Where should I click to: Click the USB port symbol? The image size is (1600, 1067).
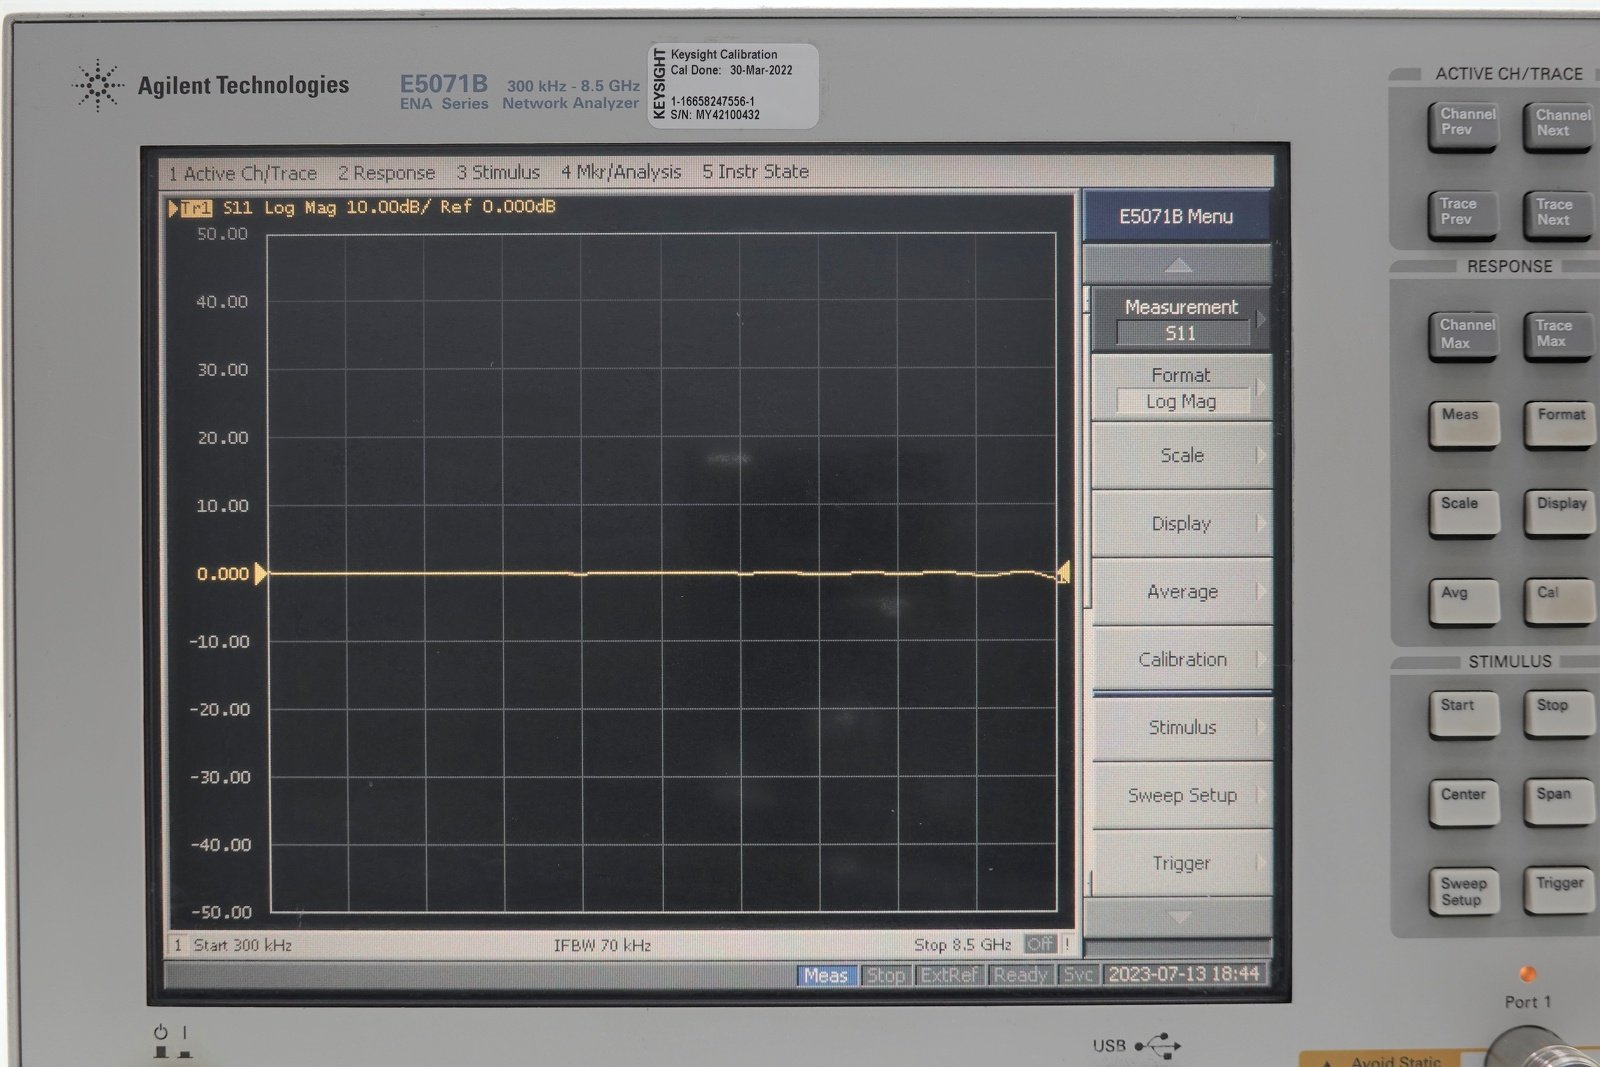click(1158, 1046)
